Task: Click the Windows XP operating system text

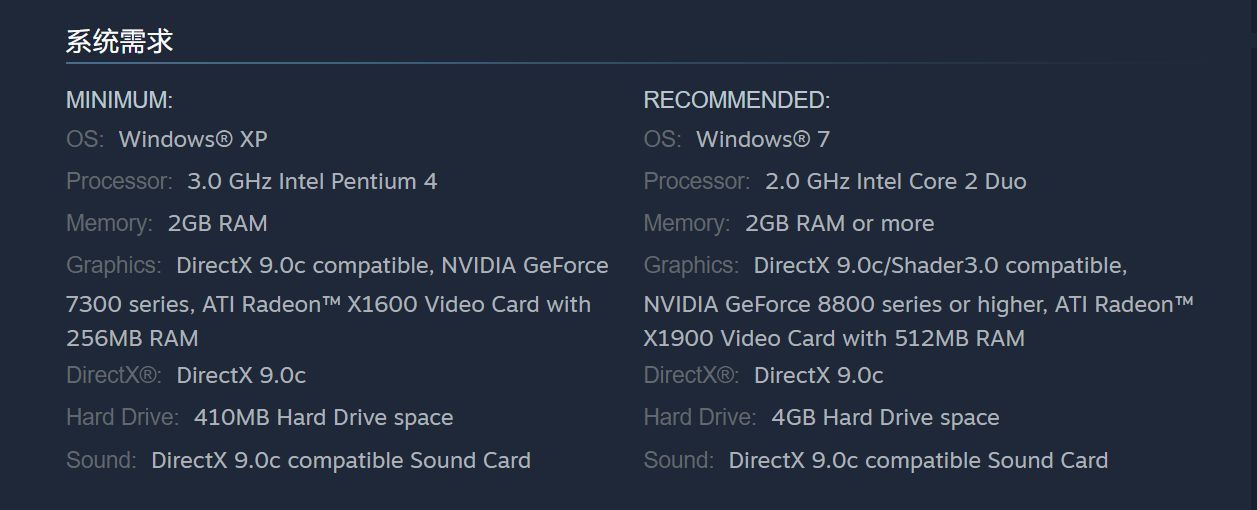Action: 193,139
